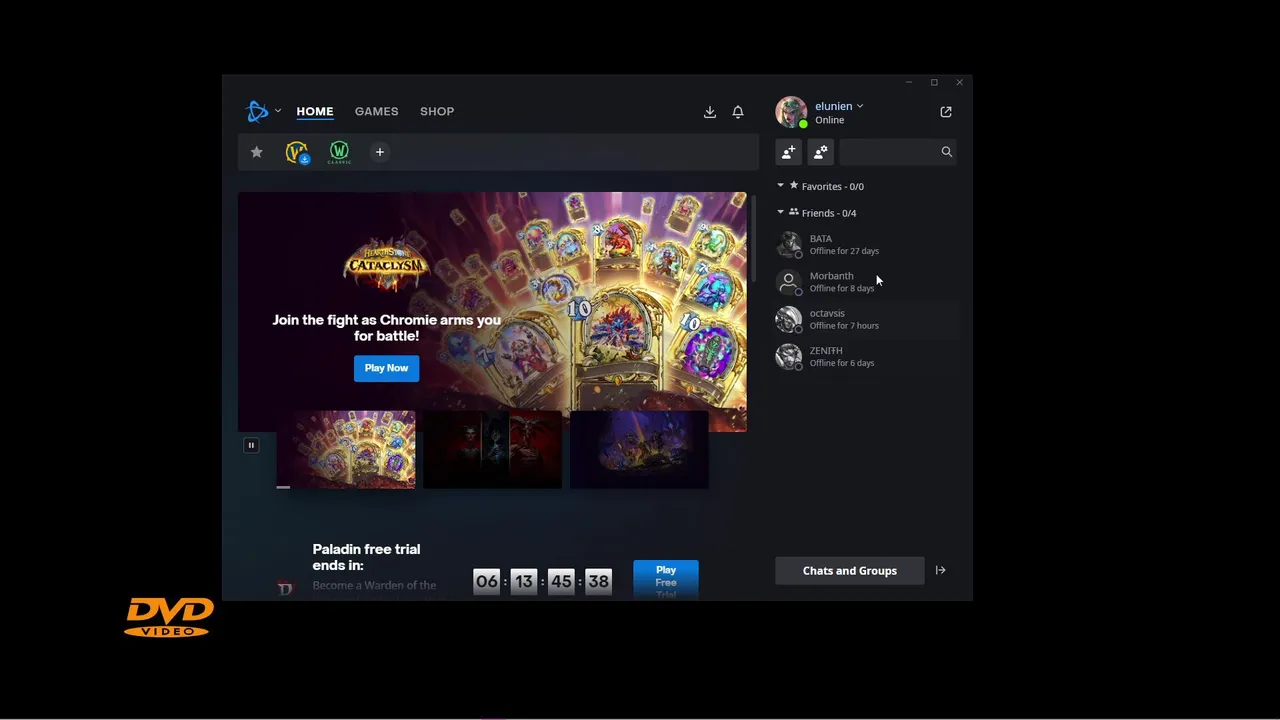Viewport: 1280px width, 720px height.
Task: Click octavsis's avatar in friends list
Action: [x=789, y=319]
